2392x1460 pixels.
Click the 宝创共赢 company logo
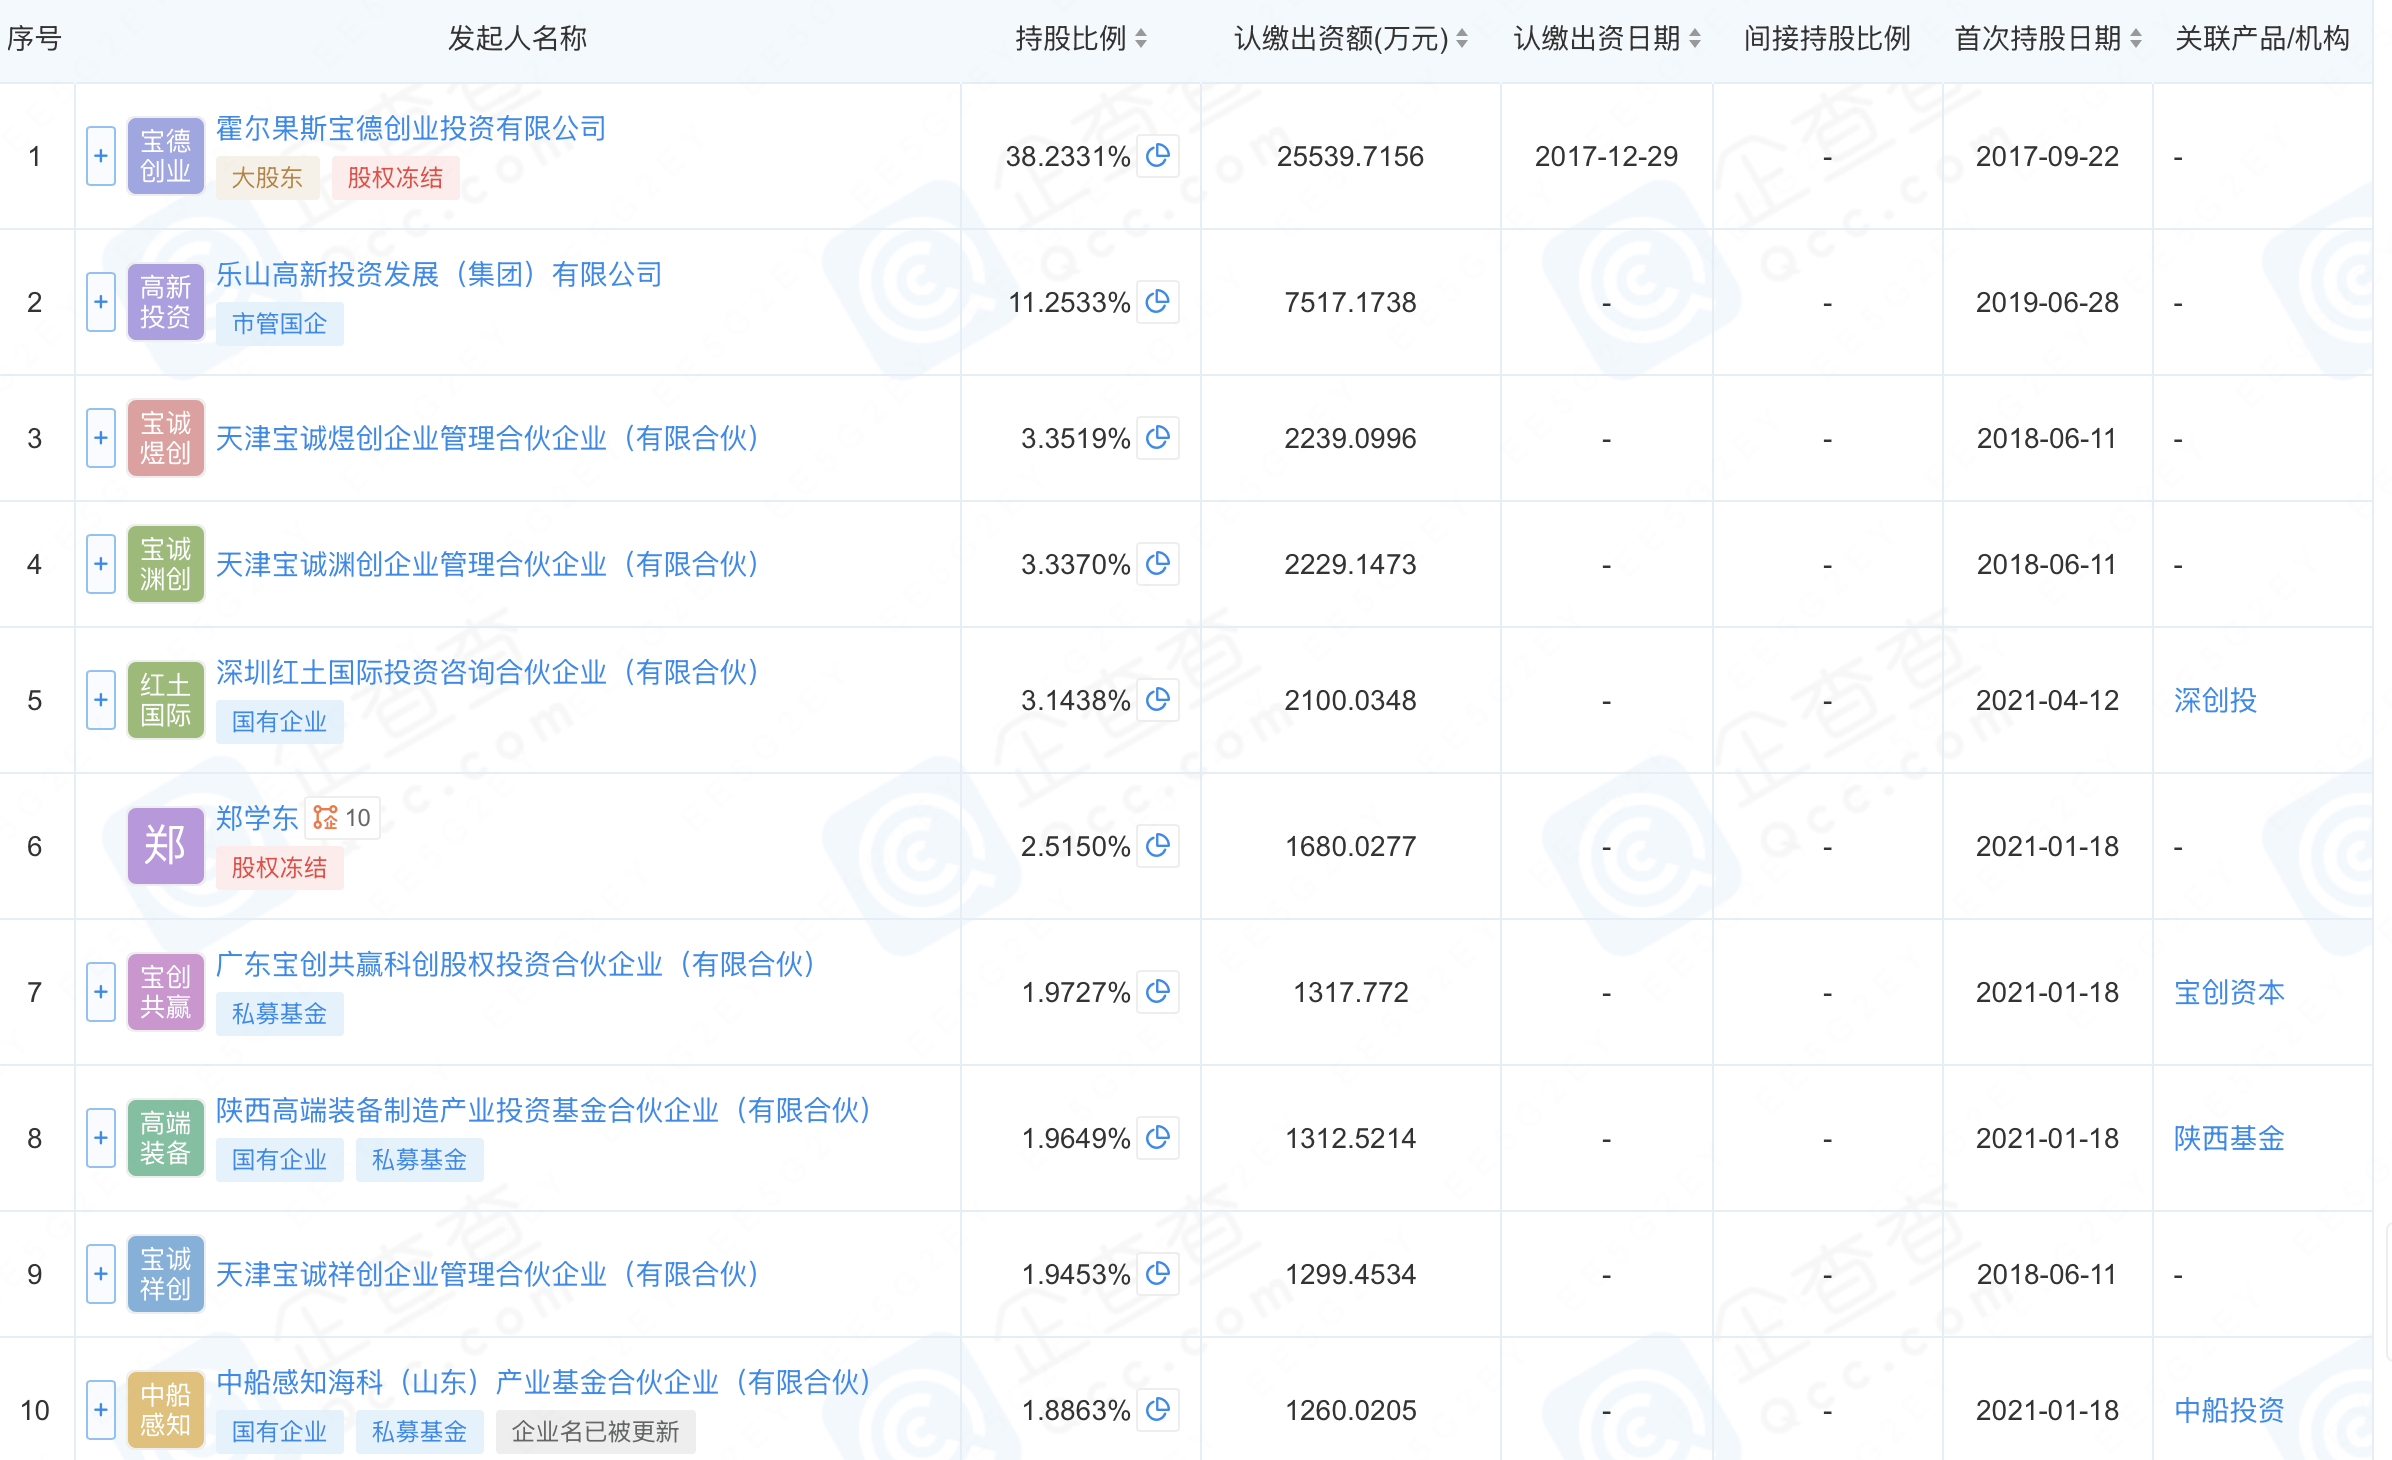[166, 992]
